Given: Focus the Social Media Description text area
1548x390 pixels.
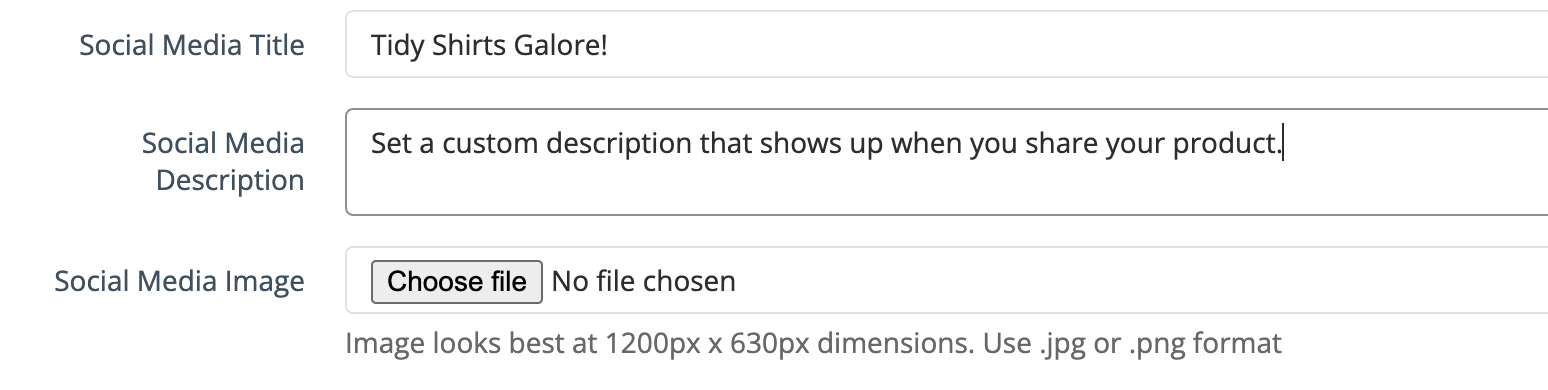Looking at the screenshot, I should (x=946, y=162).
